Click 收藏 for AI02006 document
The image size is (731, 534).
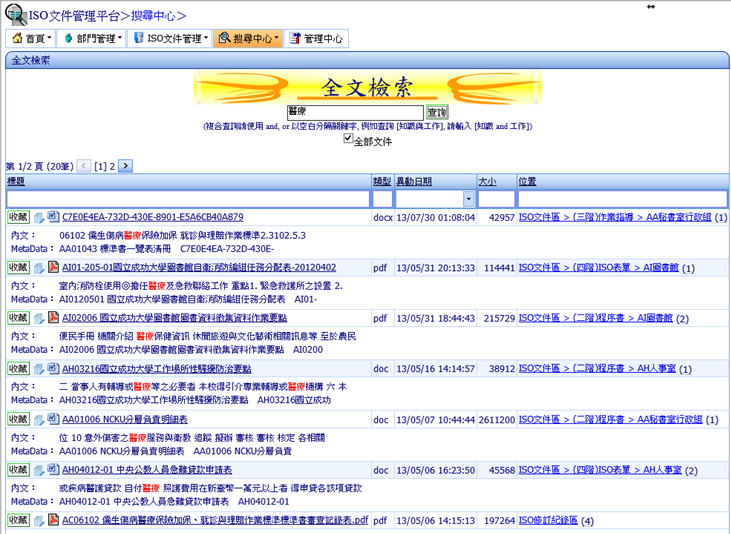tap(19, 318)
